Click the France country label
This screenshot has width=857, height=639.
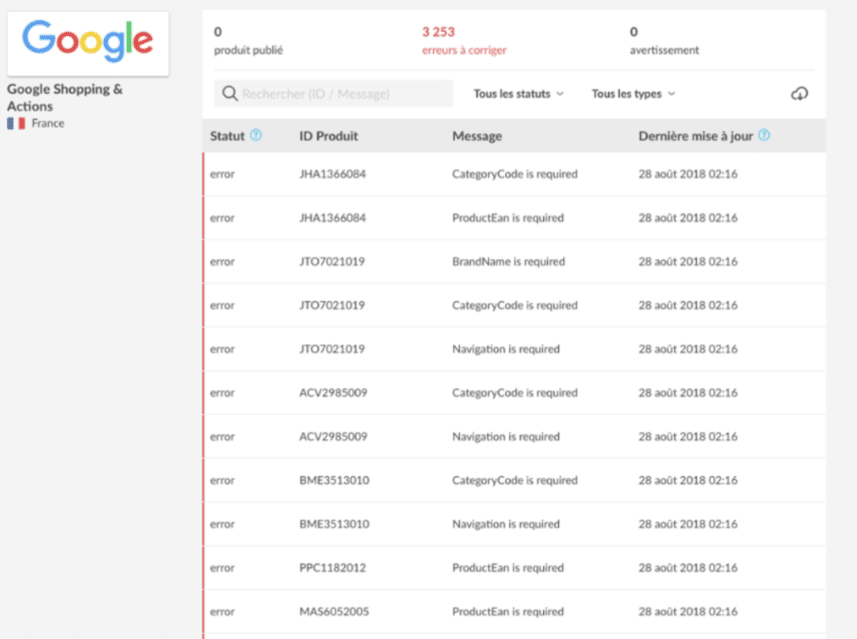(48, 124)
